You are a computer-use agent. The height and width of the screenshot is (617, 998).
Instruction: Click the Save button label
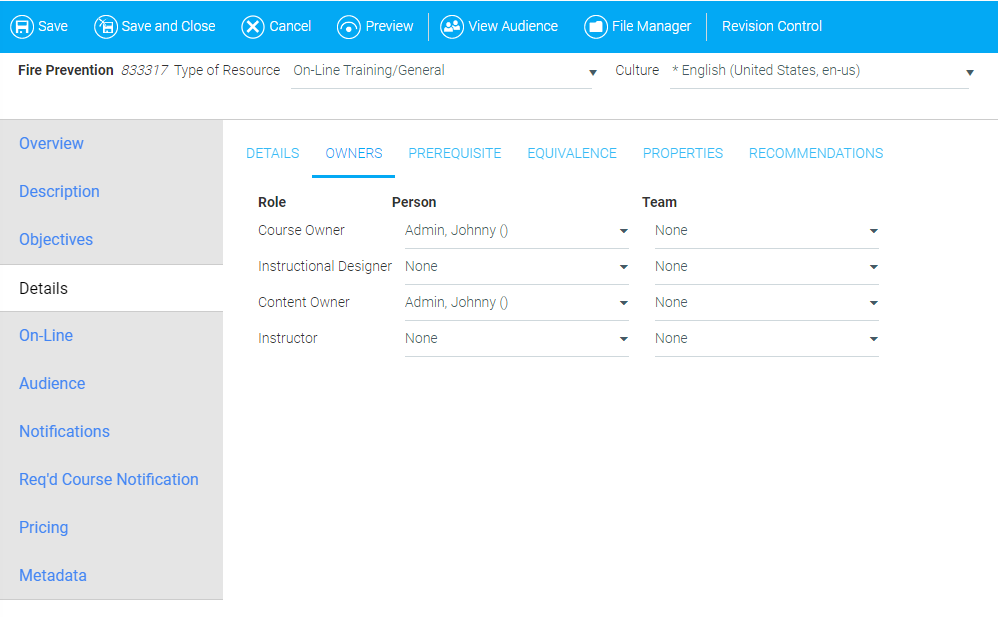[53, 26]
